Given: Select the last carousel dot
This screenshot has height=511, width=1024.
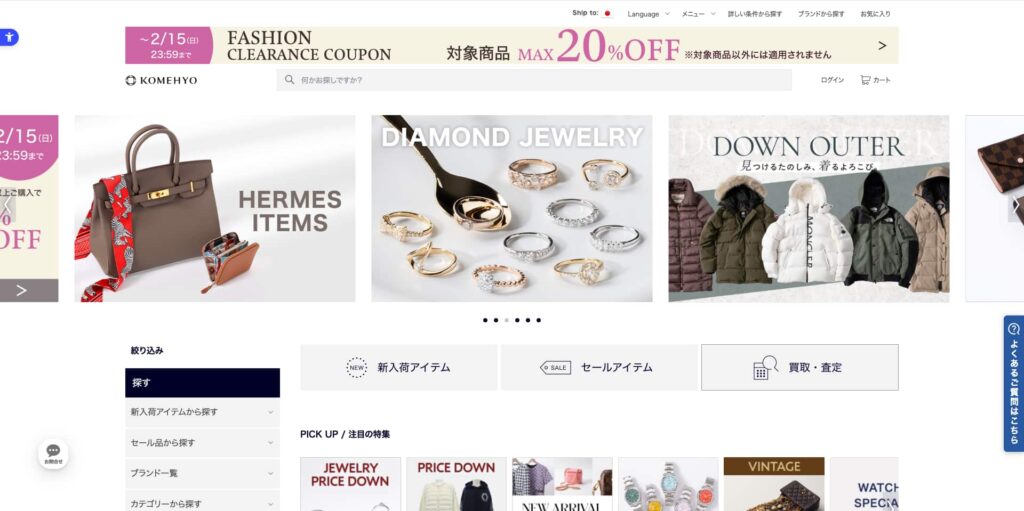Looking at the screenshot, I should coord(538,320).
